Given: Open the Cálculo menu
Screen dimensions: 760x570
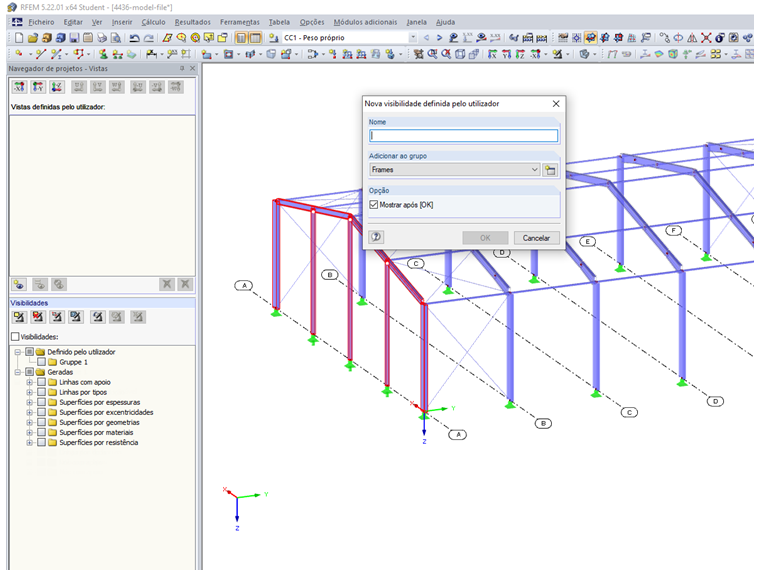Looking at the screenshot, I should click(153, 22).
